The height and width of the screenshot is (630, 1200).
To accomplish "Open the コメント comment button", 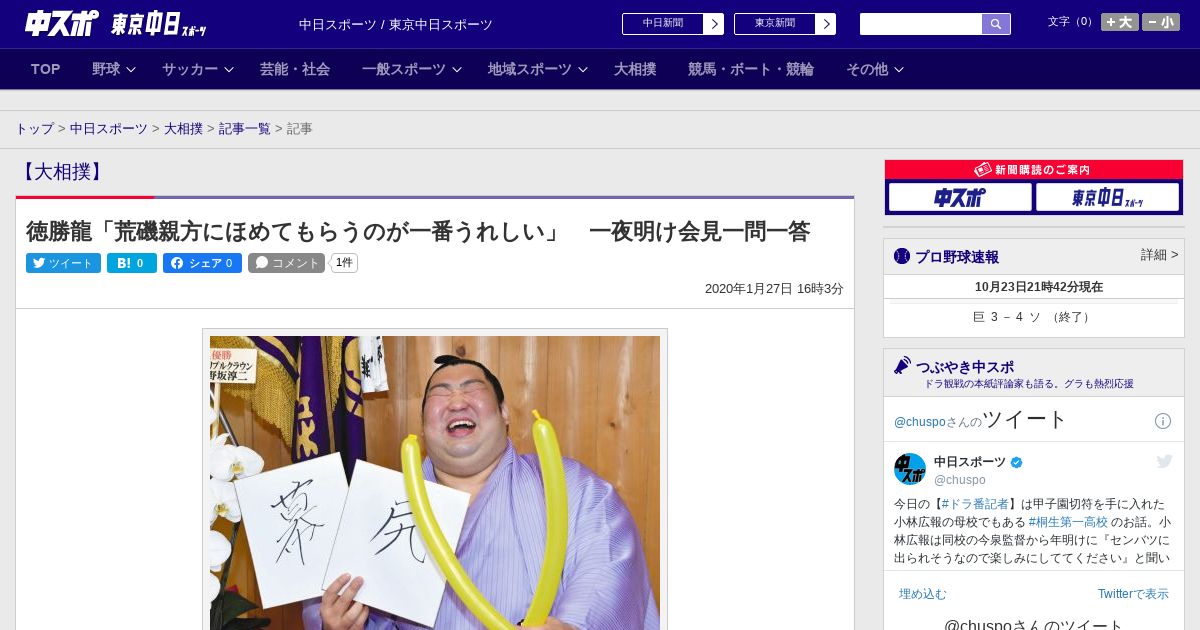I will (x=287, y=263).
